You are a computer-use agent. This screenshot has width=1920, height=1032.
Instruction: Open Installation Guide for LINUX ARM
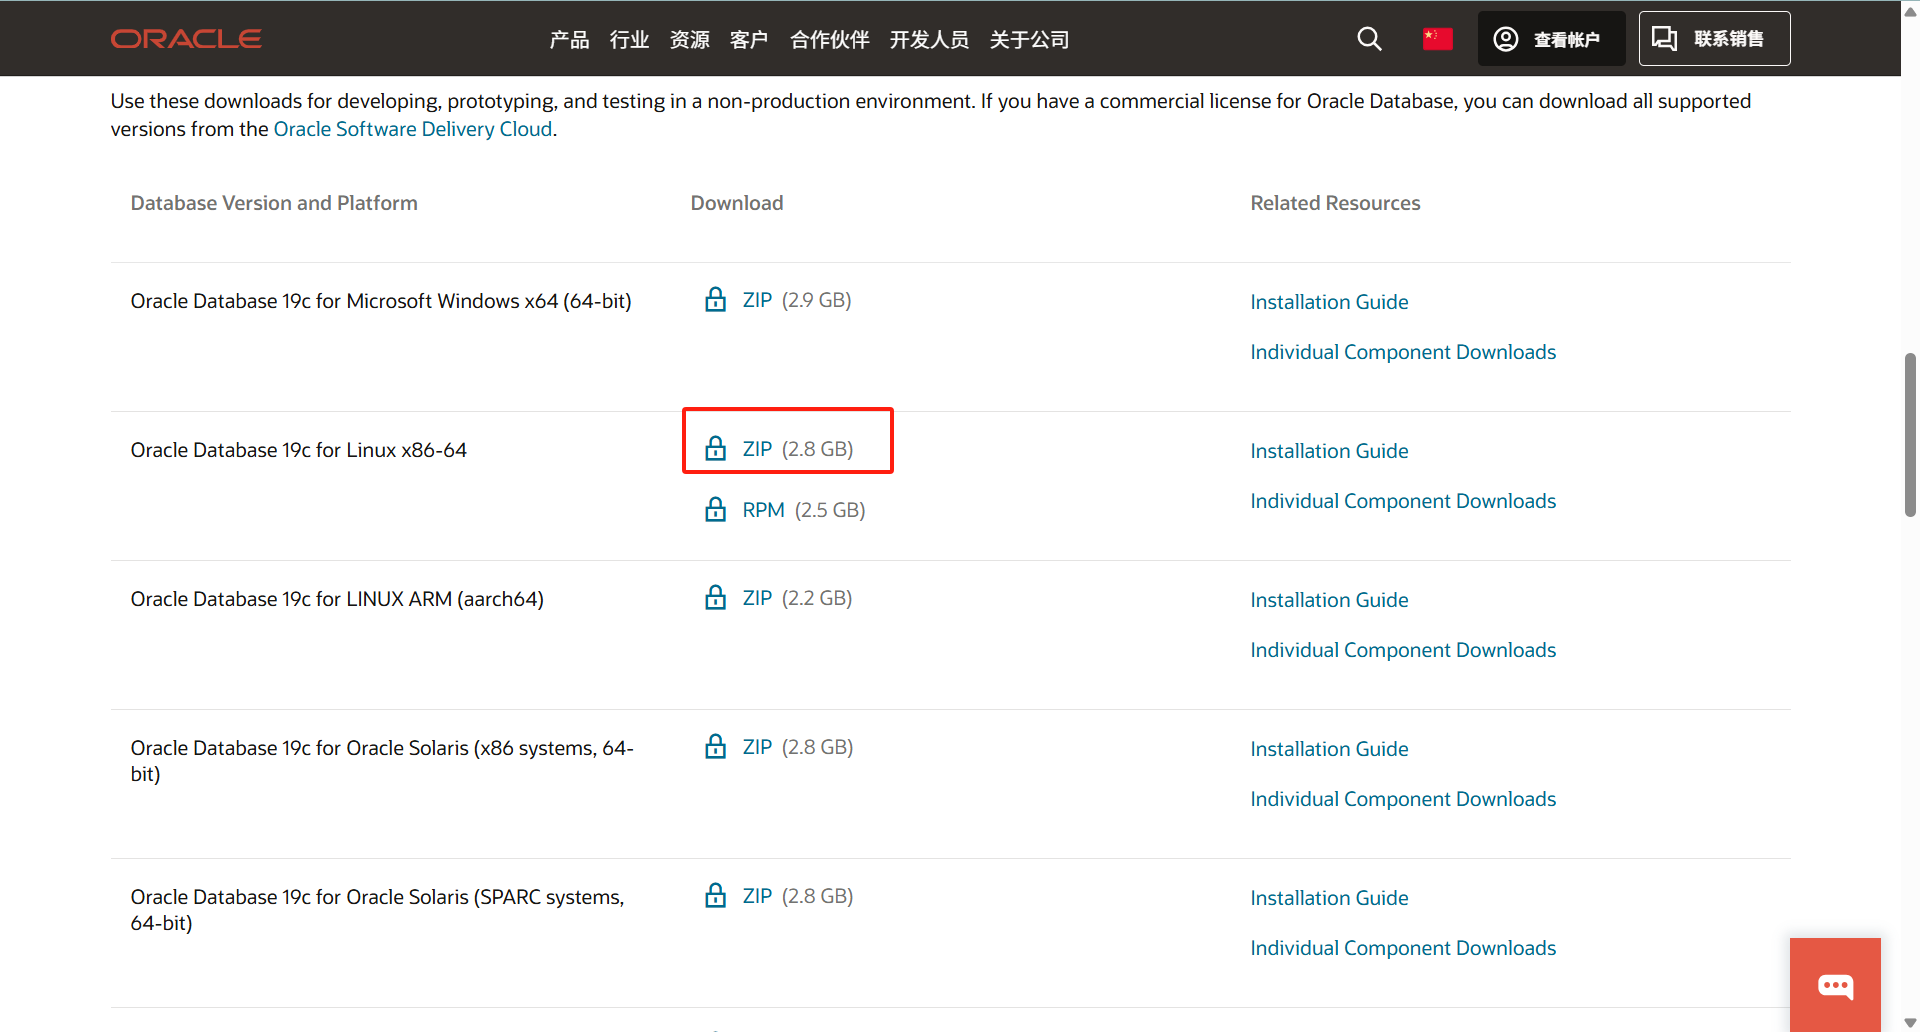1329,600
